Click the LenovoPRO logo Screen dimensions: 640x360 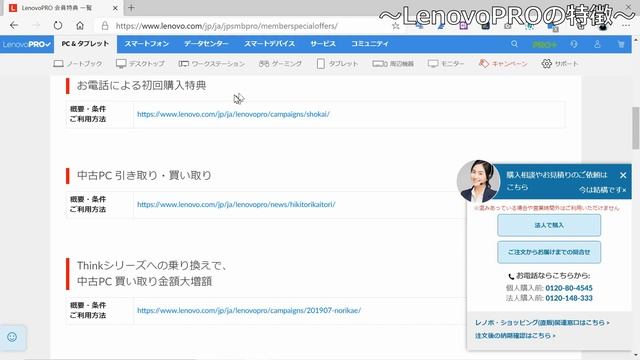click(x=27, y=44)
